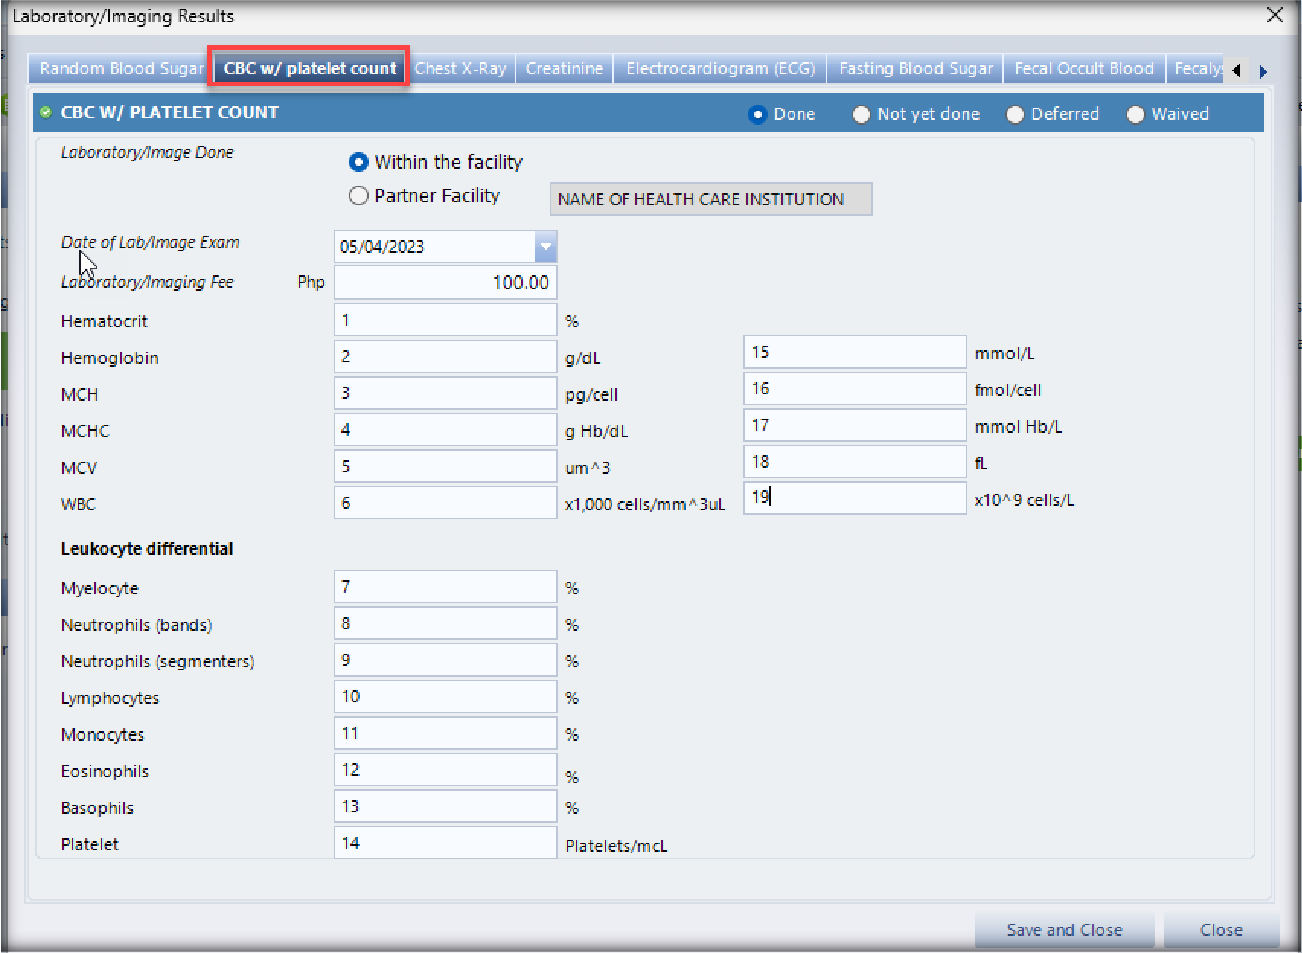The height and width of the screenshot is (953, 1302).
Task: Close the Laboratory/Imaging Results window
Action: tap(1274, 15)
